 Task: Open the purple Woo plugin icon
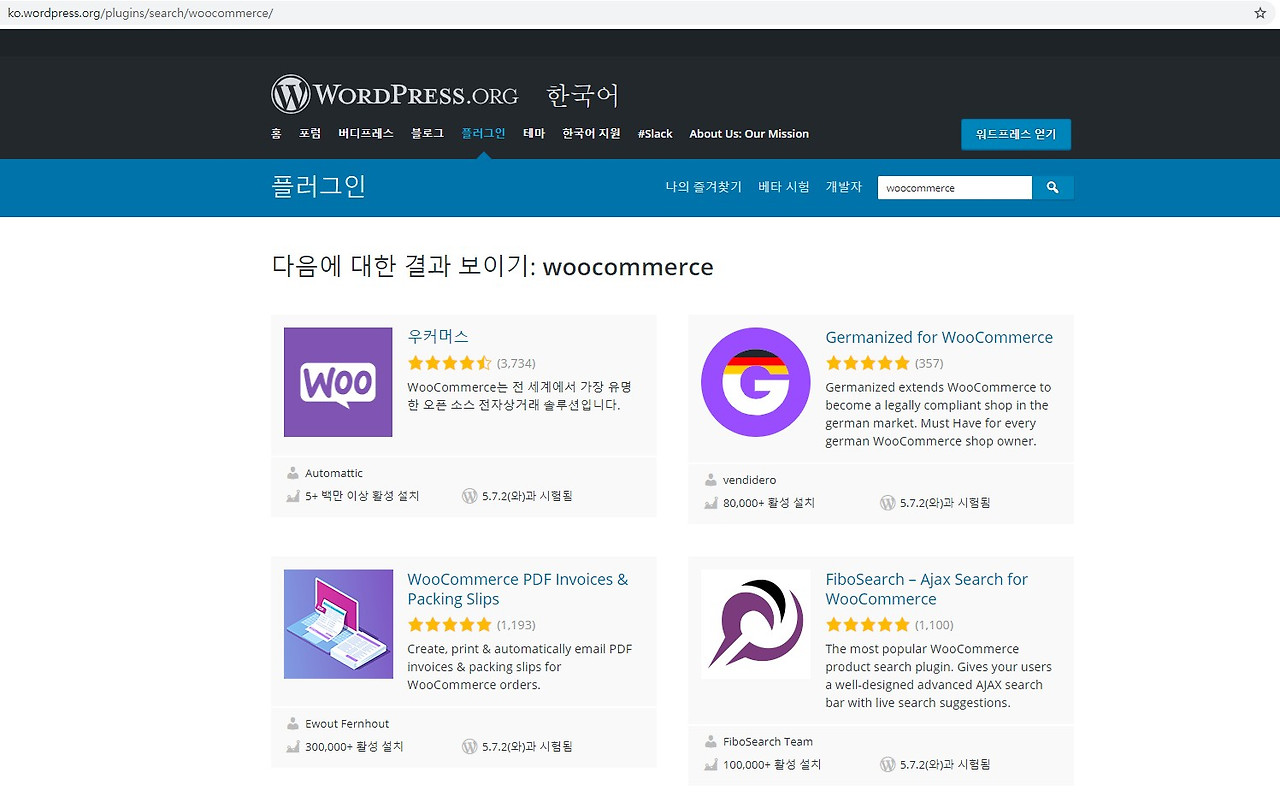[x=338, y=382]
